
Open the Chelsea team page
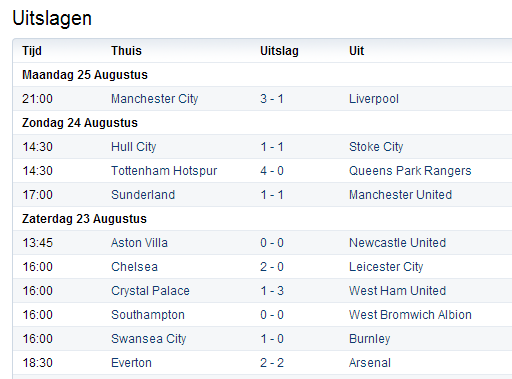pyautogui.click(x=134, y=267)
